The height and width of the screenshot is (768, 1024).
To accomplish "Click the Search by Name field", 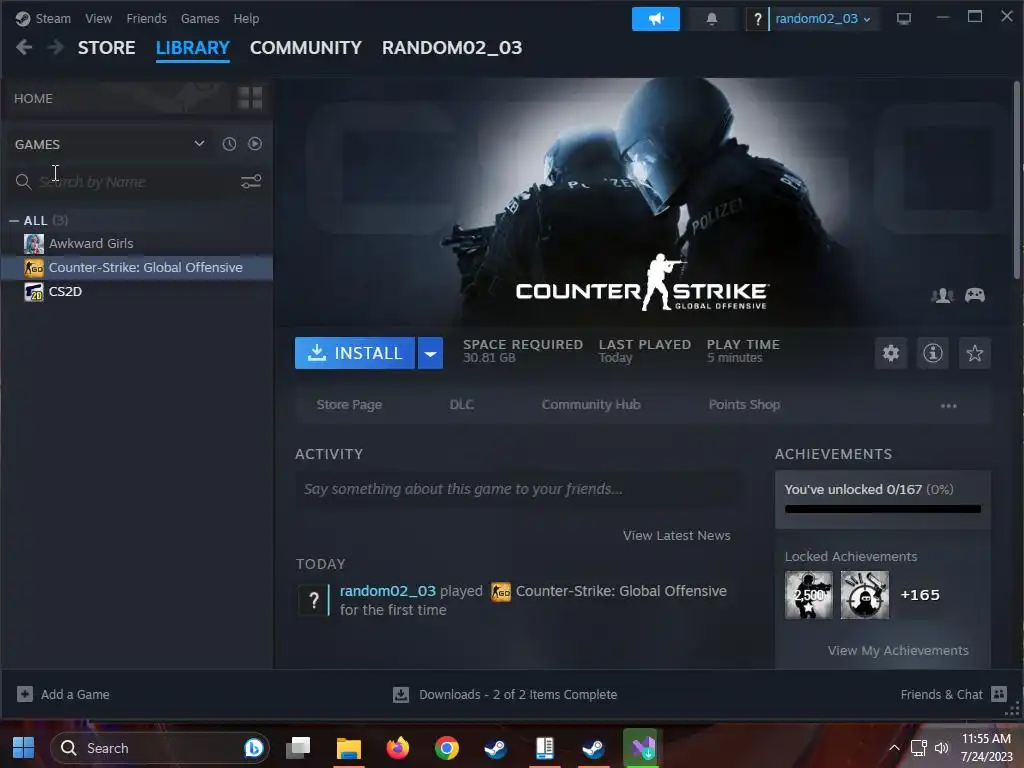I will coord(138,182).
